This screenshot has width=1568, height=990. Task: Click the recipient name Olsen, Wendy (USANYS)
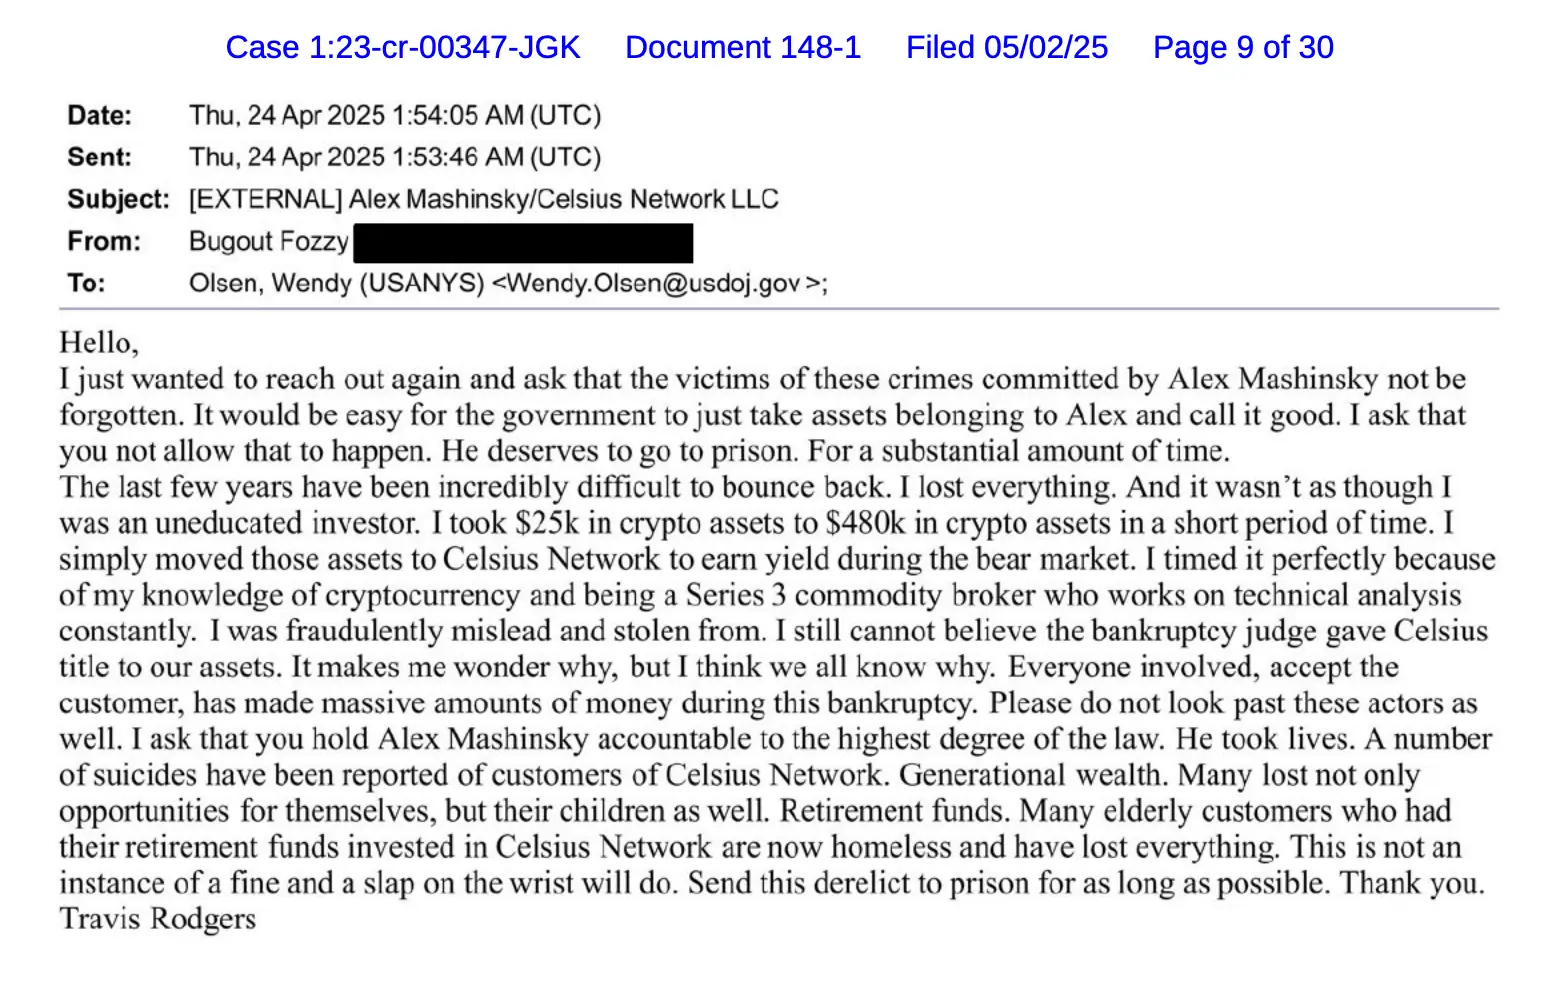click(x=336, y=283)
